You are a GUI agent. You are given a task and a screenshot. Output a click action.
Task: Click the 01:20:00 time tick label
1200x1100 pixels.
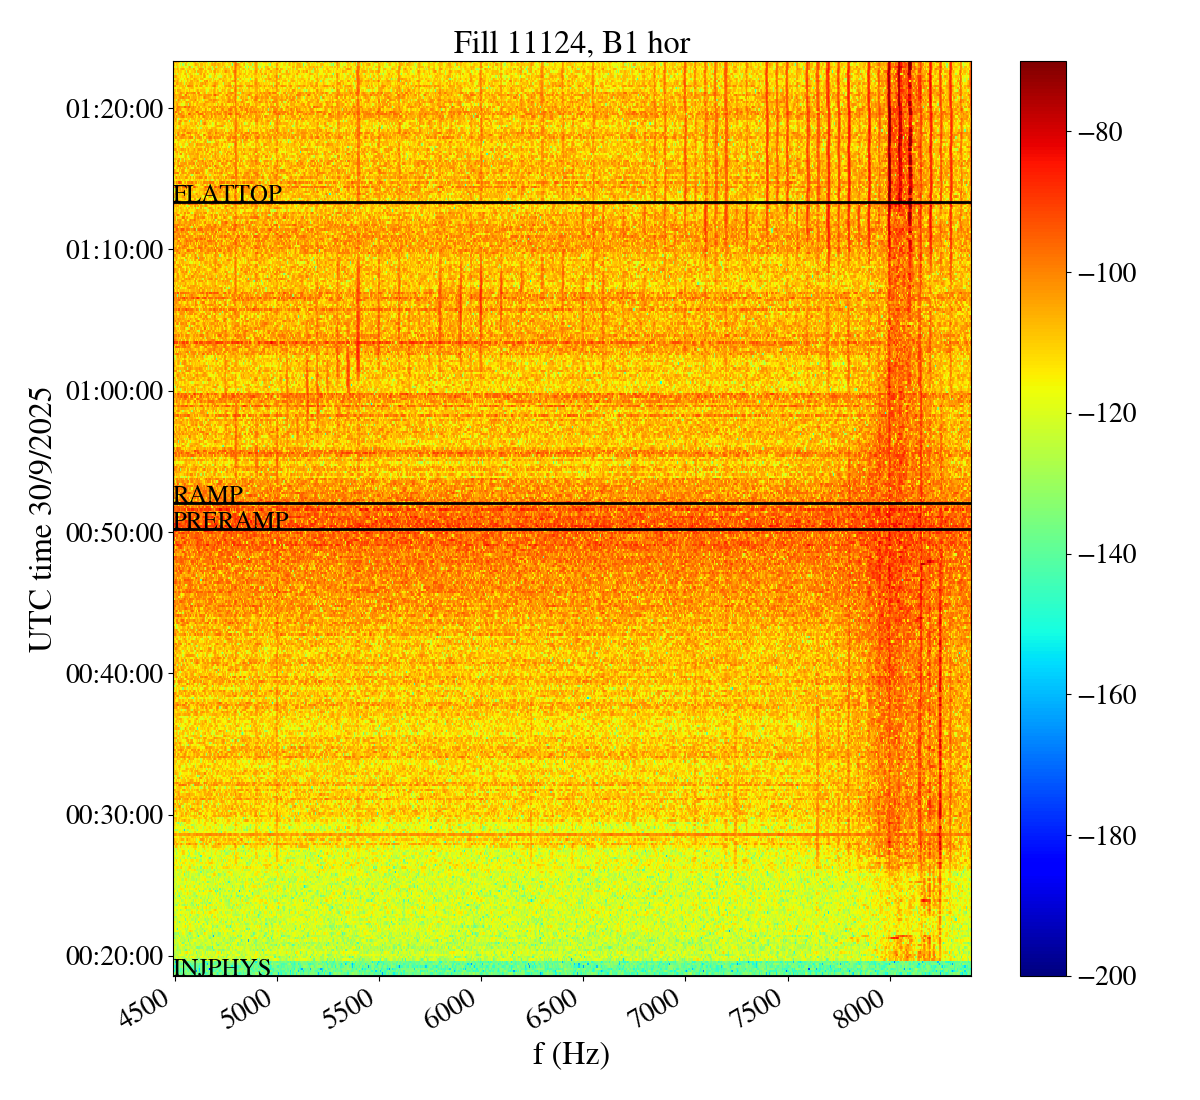click(x=113, y=109)
